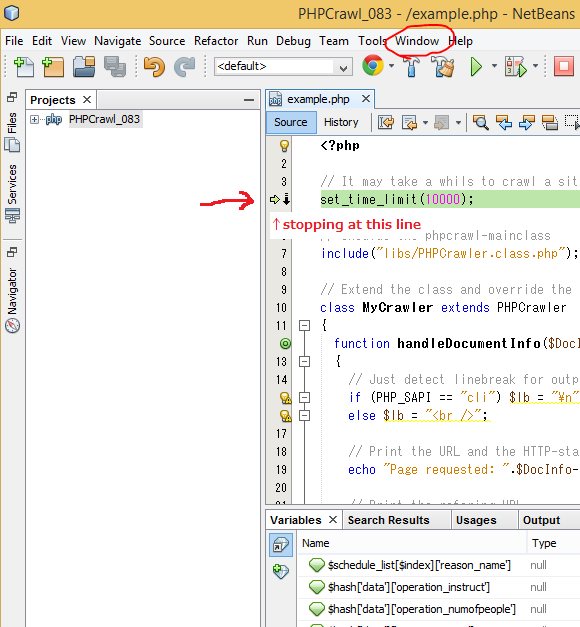Open the Window menu

[417, 41]
